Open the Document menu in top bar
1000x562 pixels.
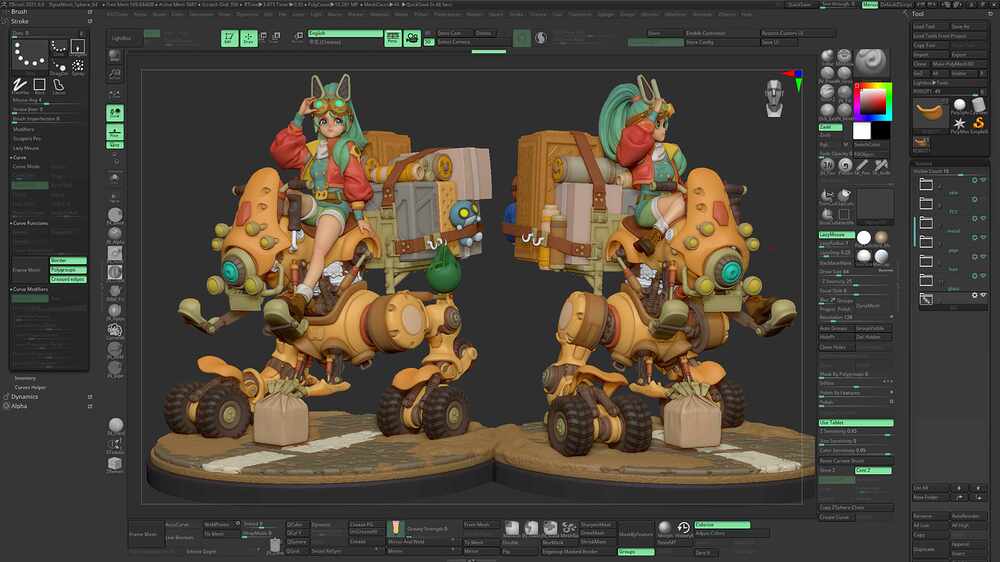tap(202, 13)
